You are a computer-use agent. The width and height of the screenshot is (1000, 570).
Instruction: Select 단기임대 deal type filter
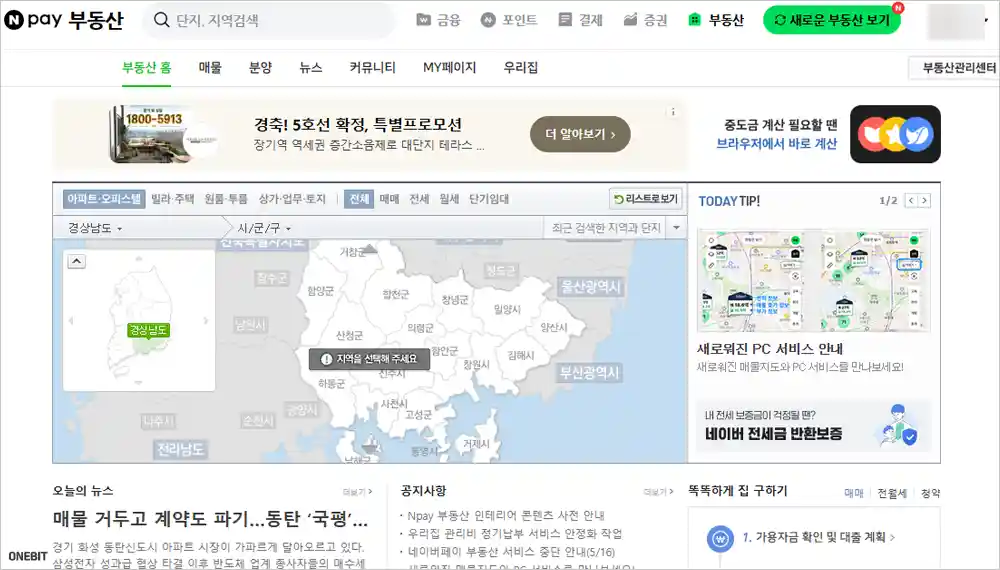tap(489, 199)
